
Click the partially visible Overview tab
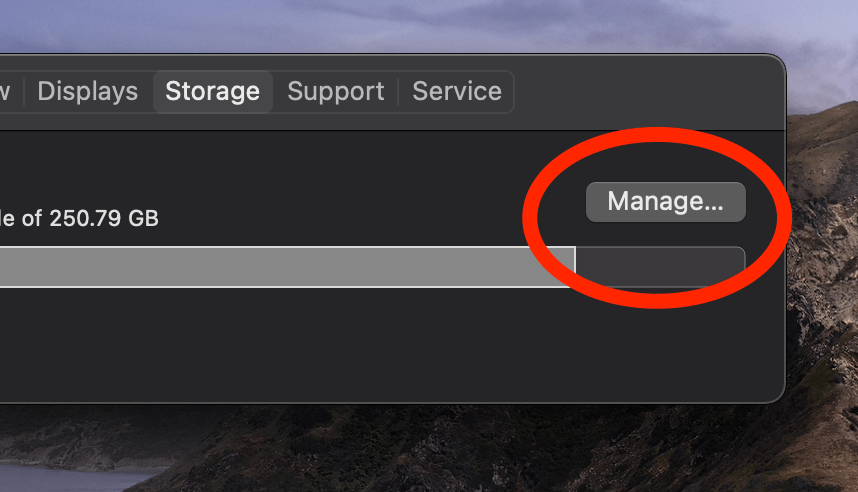6,92
